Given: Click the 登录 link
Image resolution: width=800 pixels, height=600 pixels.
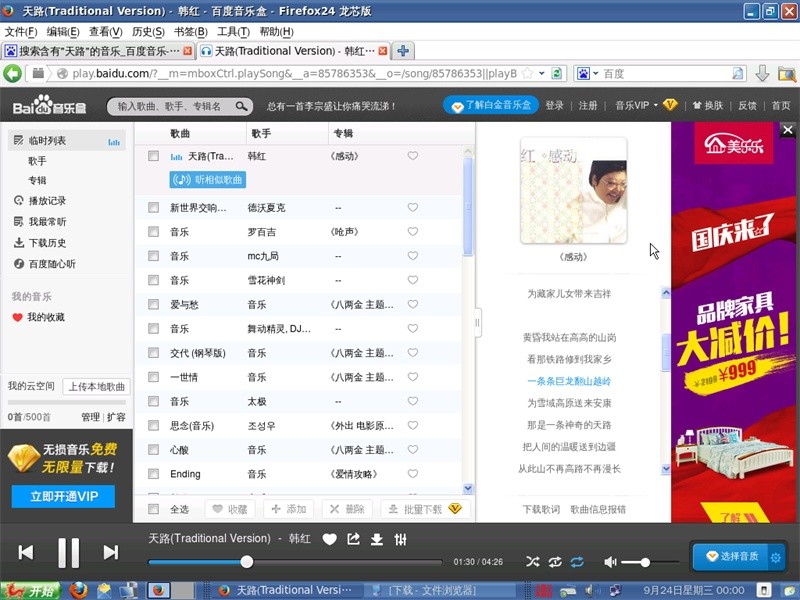Looking at the screenshot, I should pyautogui.click(x=554, y=106).
